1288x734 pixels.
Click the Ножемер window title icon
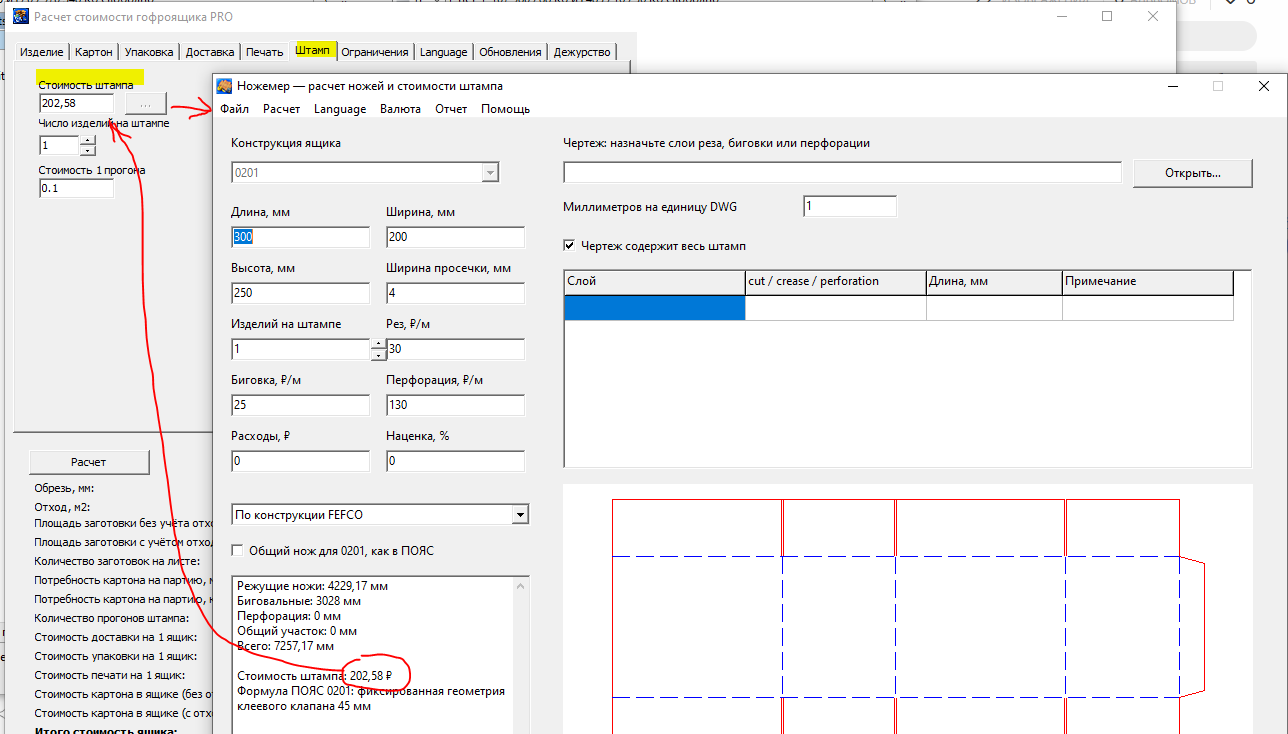click(x=224, y=86)
